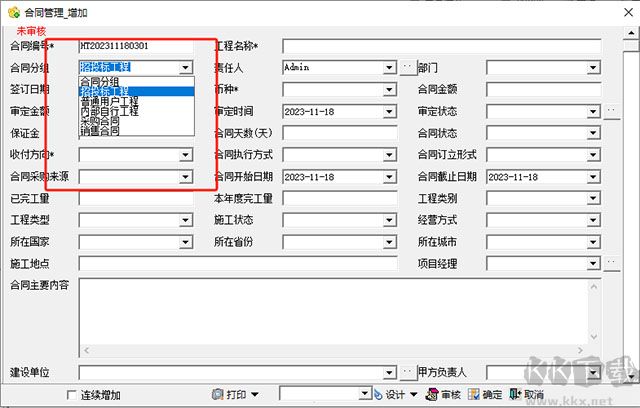Click the 本年度完工量 input field
The width and height of the screenshot is (640, 408).
(340, 199)
